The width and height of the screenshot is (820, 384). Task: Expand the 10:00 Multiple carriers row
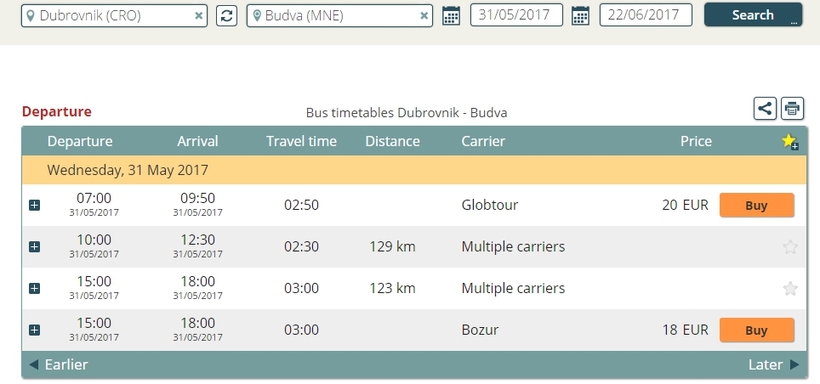35,246
